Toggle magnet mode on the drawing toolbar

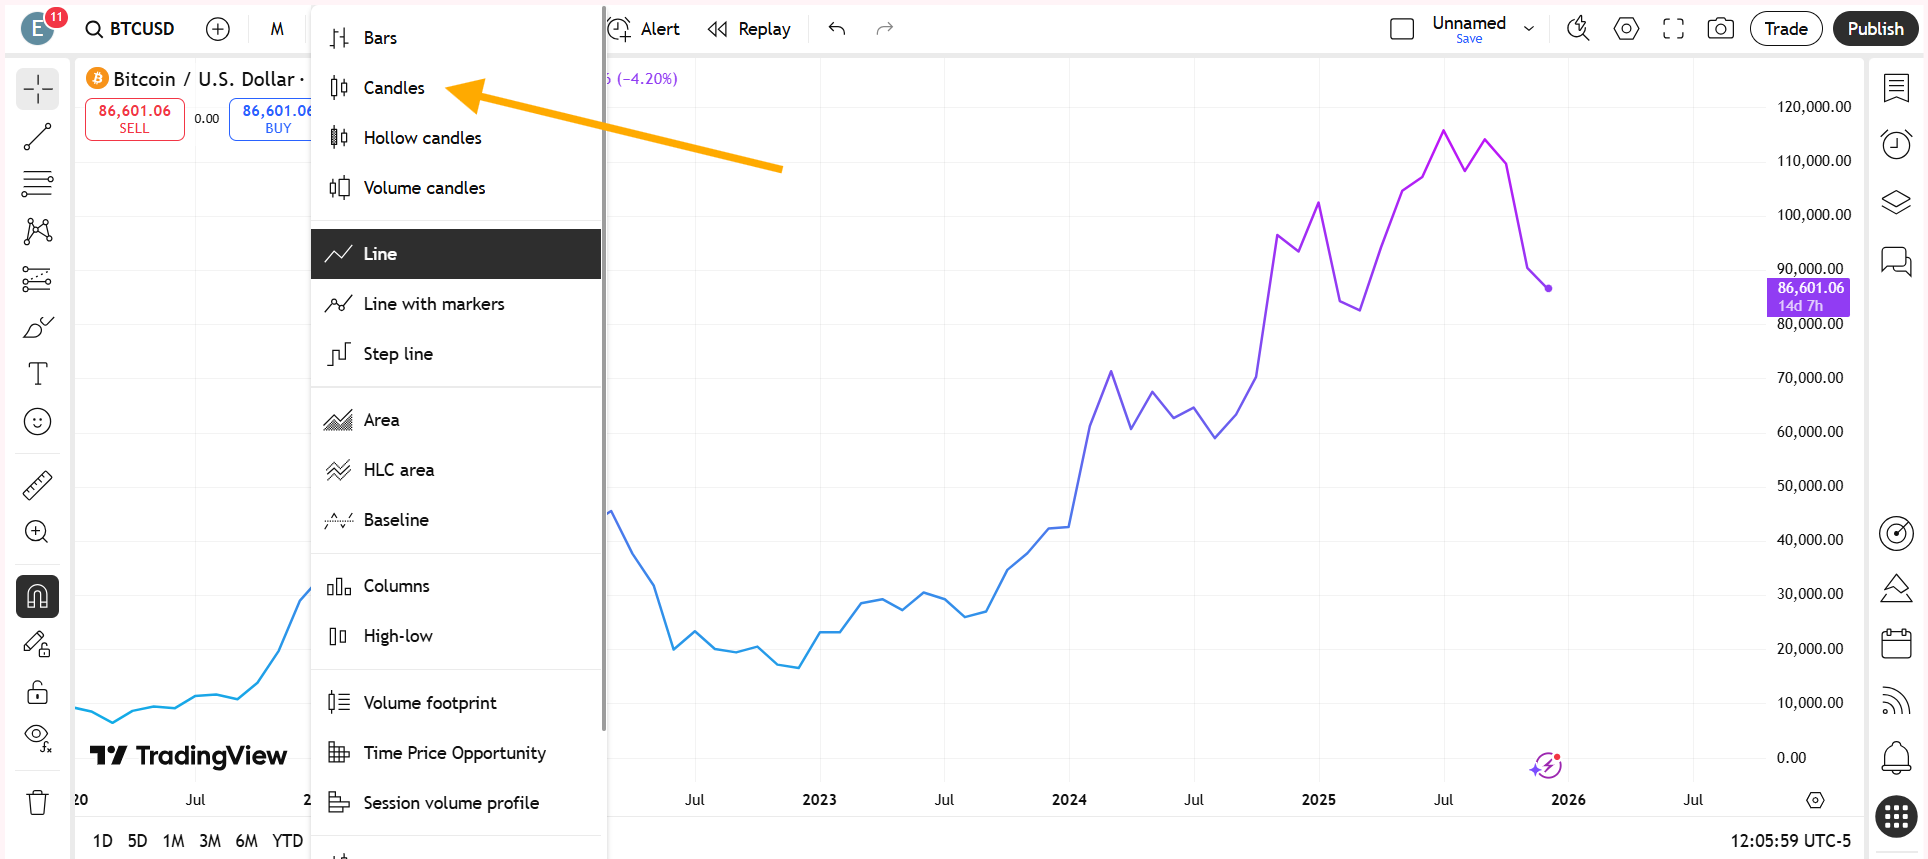[37, 596]
